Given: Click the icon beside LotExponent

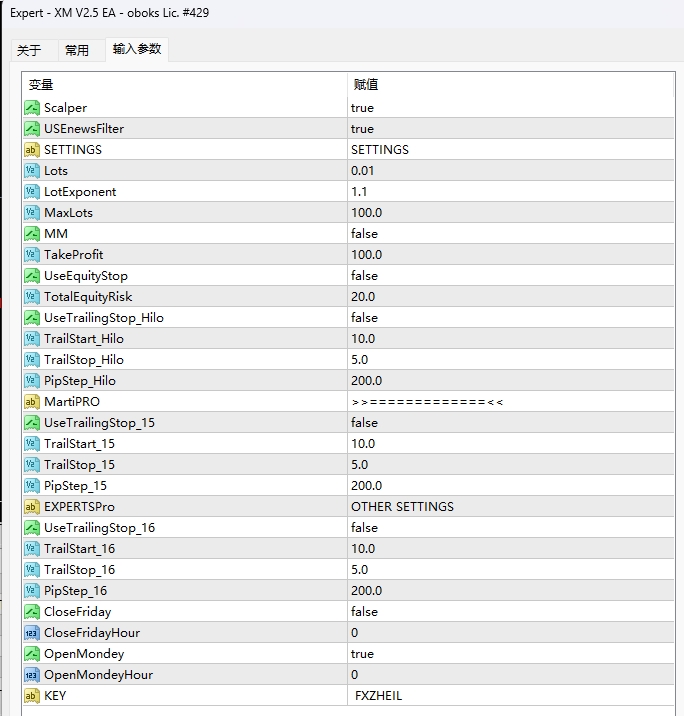Looking at the screenshot, I should coord(32,192).
